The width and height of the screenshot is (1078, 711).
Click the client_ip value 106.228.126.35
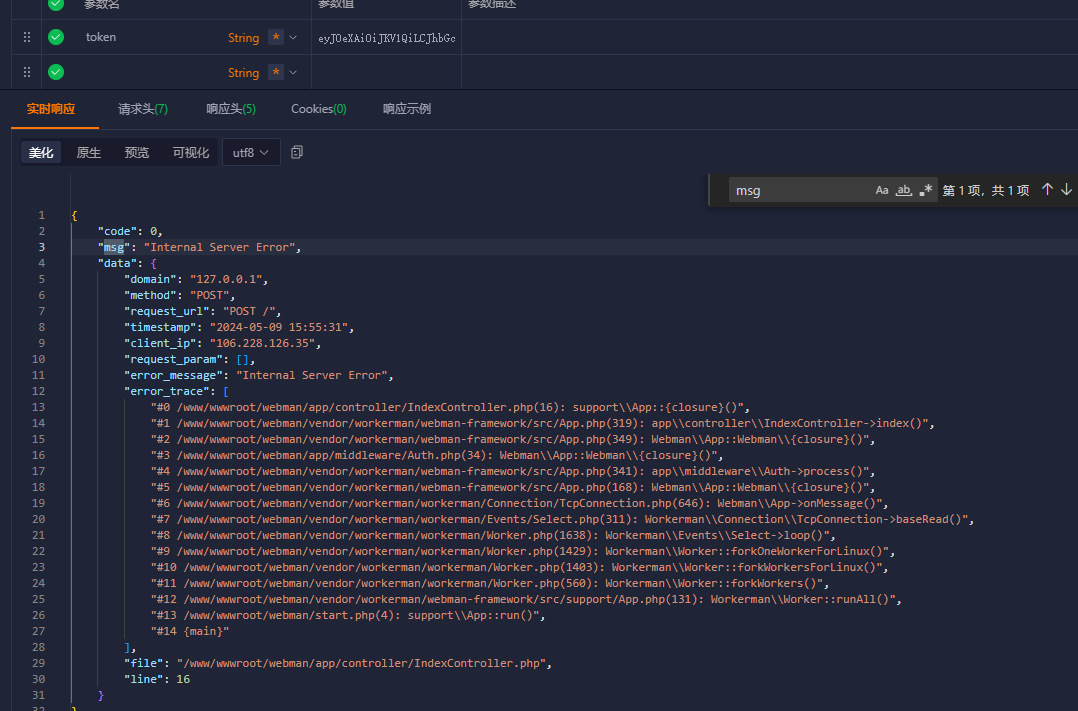click(262, 343)
